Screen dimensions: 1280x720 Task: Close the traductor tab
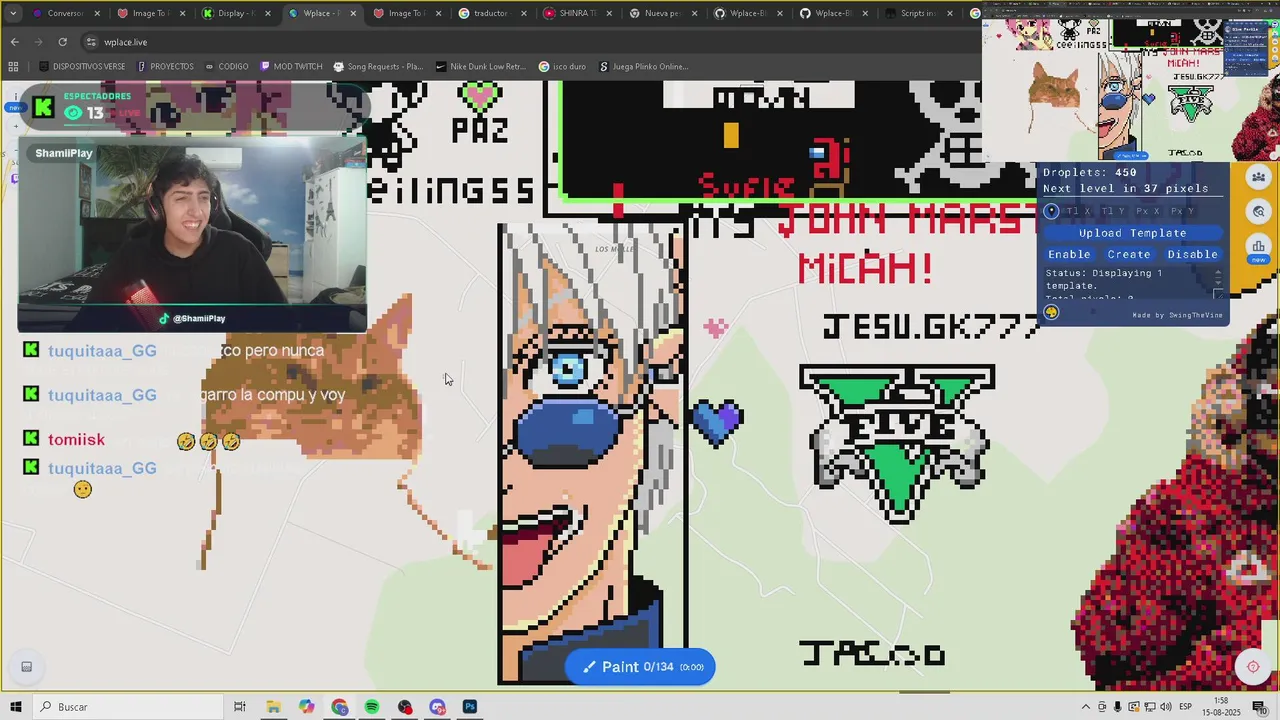pyautogui.click(x=524, y=13)
